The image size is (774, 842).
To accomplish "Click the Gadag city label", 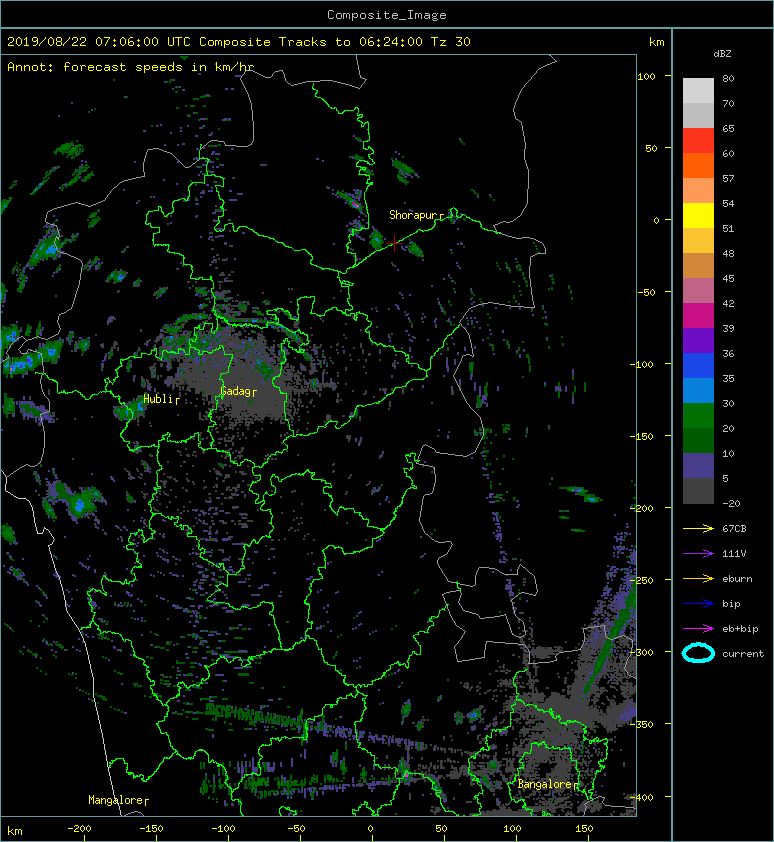I will (235, 391).
